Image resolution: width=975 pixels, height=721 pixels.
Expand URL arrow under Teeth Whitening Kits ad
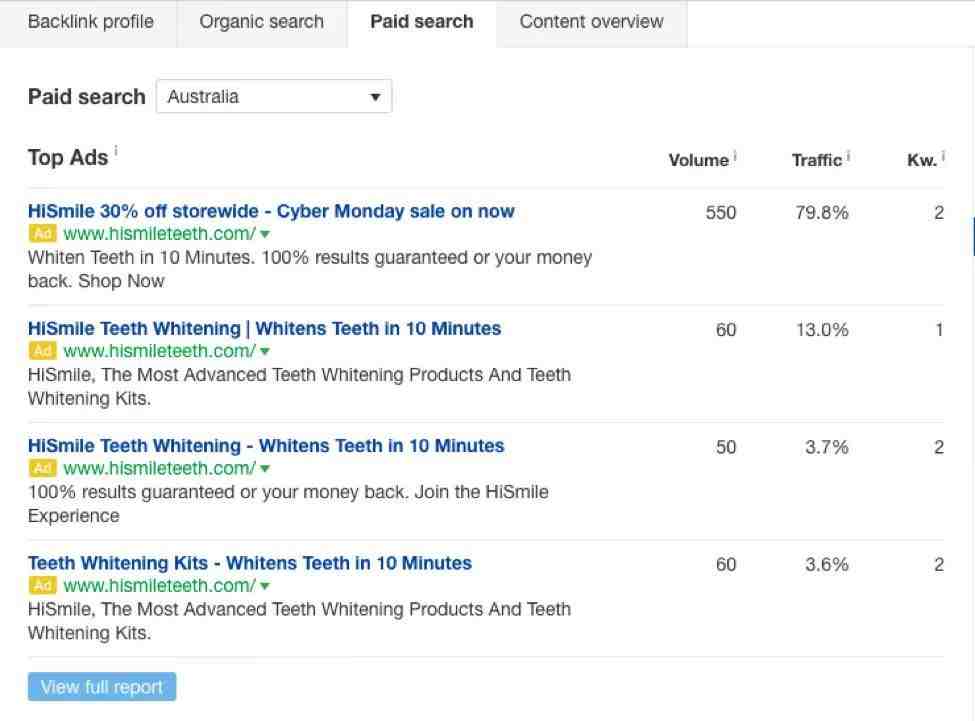tap(265, 586)
